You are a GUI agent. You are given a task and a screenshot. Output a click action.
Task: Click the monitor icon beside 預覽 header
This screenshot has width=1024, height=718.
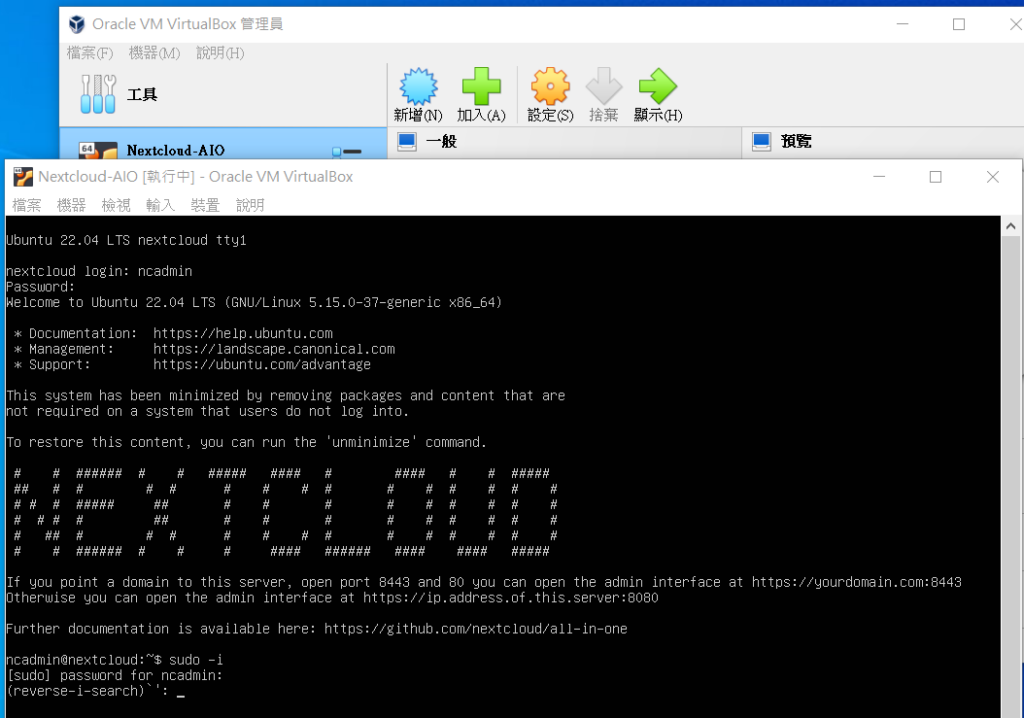coord(760,141)
